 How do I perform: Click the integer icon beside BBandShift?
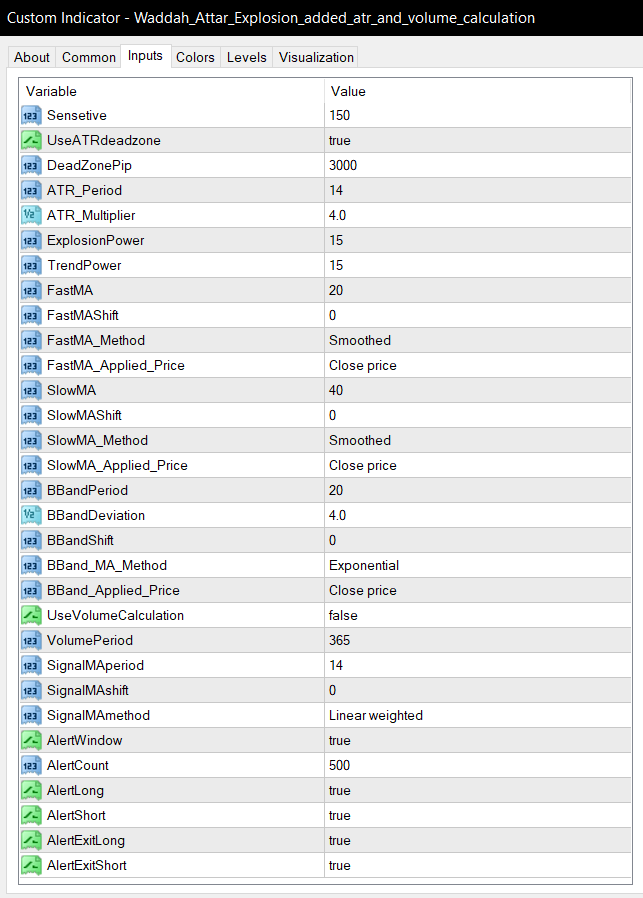point(31,541)
